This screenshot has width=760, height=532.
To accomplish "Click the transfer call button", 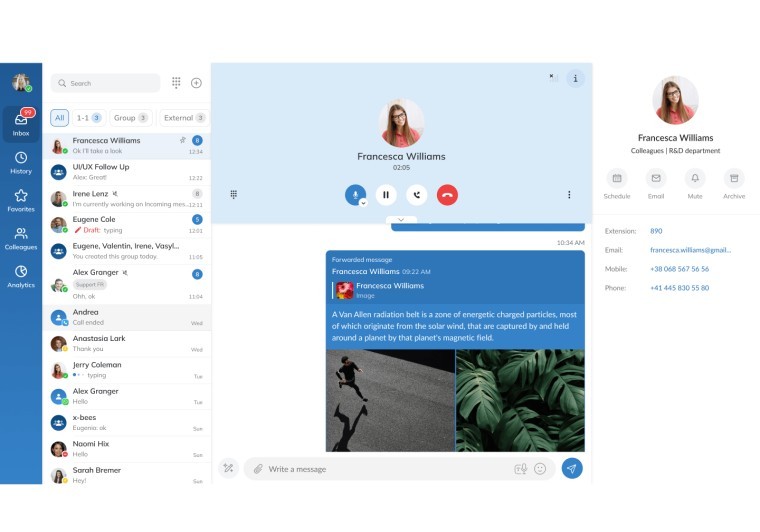I will 416,195.
